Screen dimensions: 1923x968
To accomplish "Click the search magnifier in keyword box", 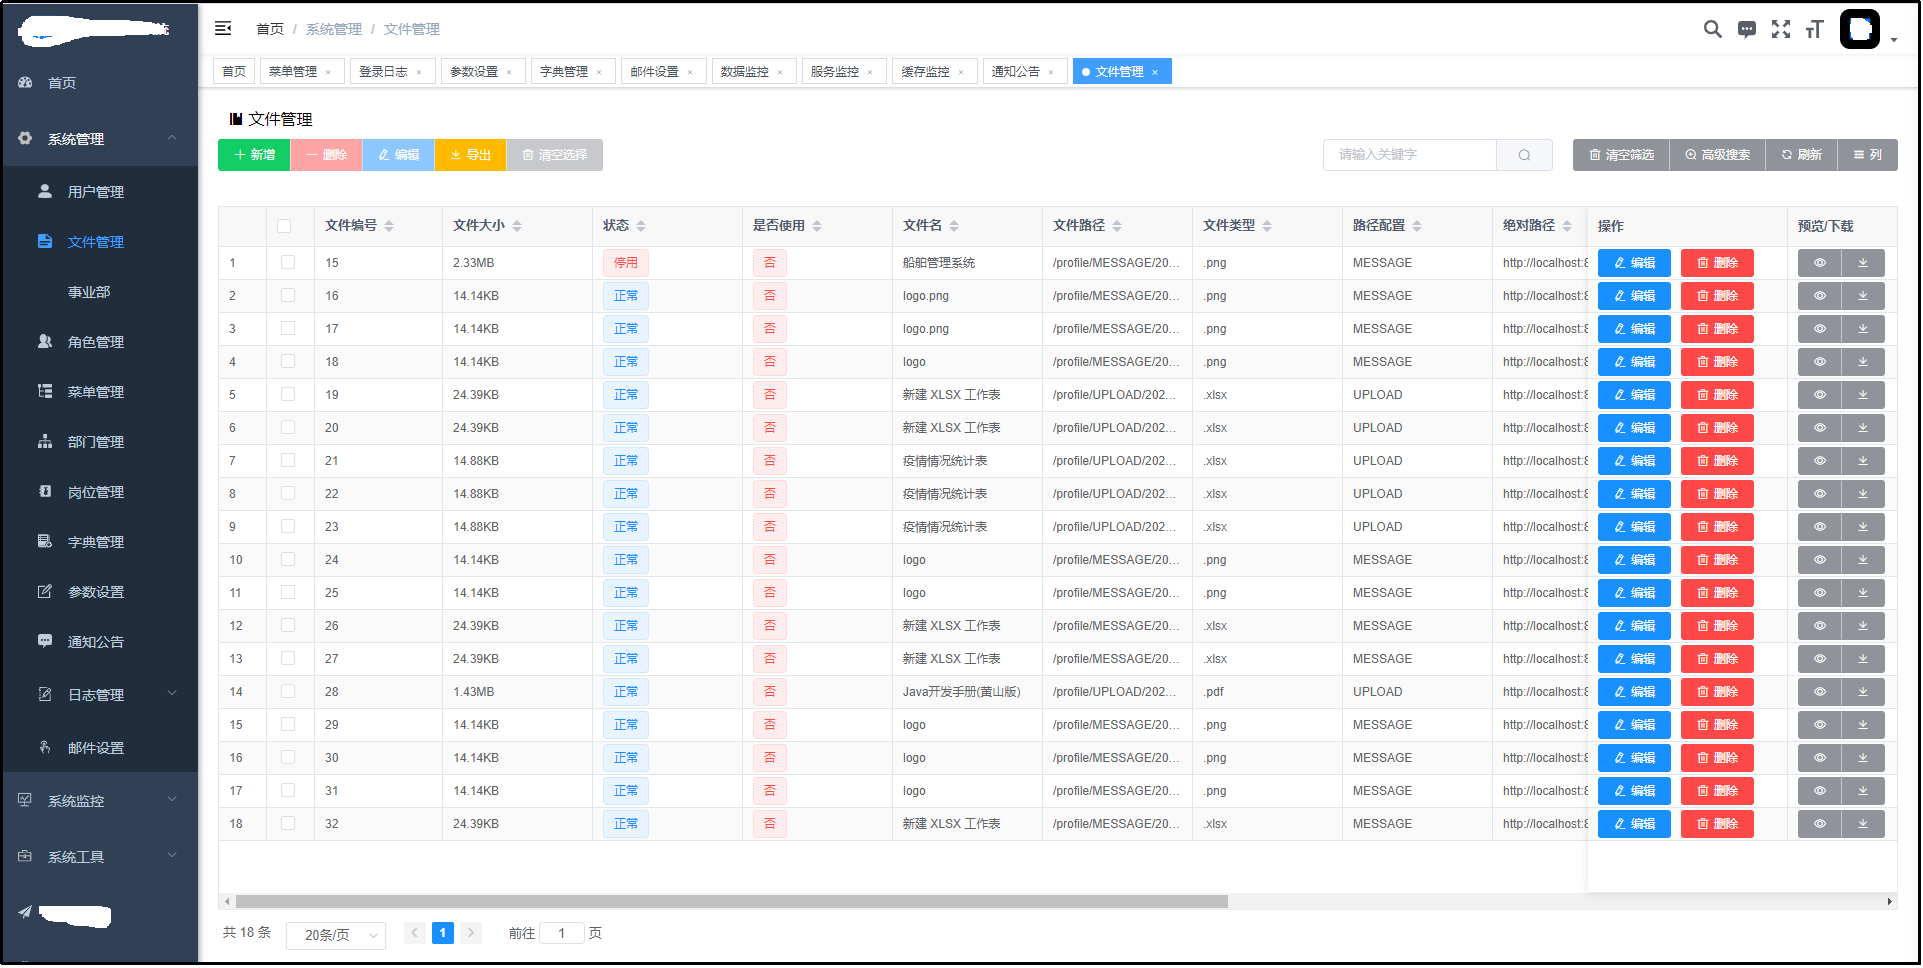I will point(1524,155).
